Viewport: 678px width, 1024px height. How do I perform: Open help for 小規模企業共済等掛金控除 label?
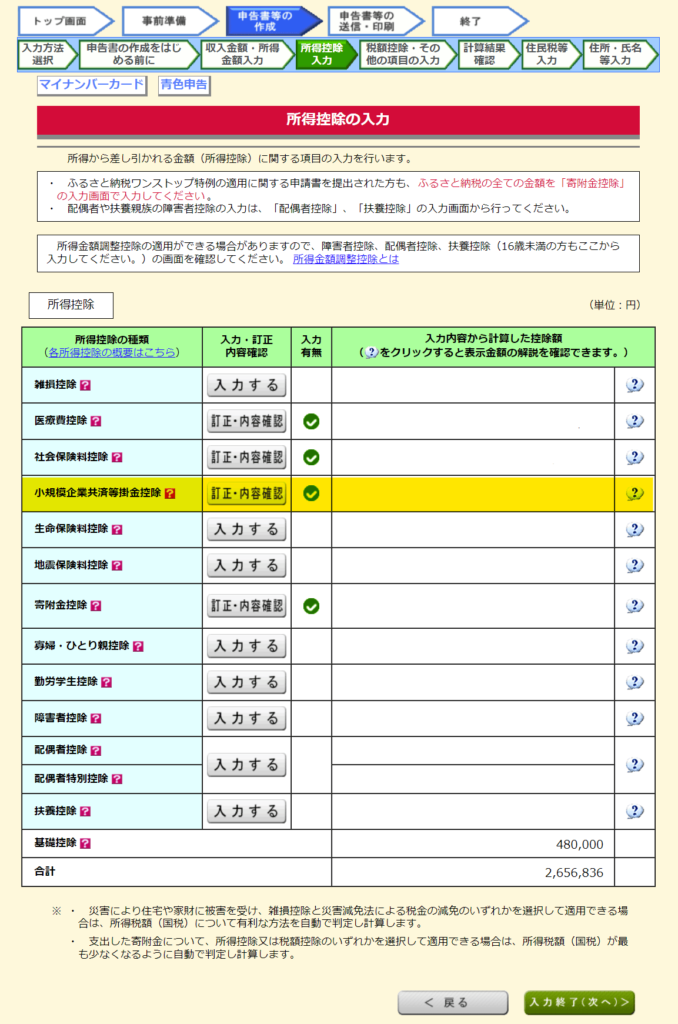point(170,493)
